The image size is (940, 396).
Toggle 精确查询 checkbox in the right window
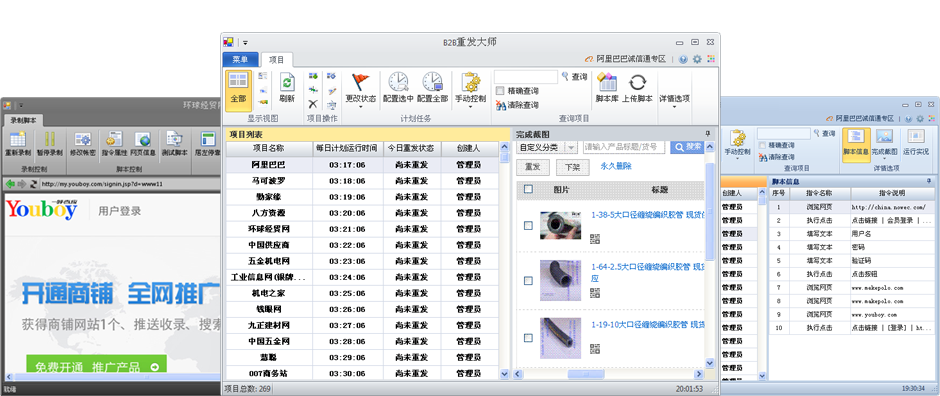[762, 146]
